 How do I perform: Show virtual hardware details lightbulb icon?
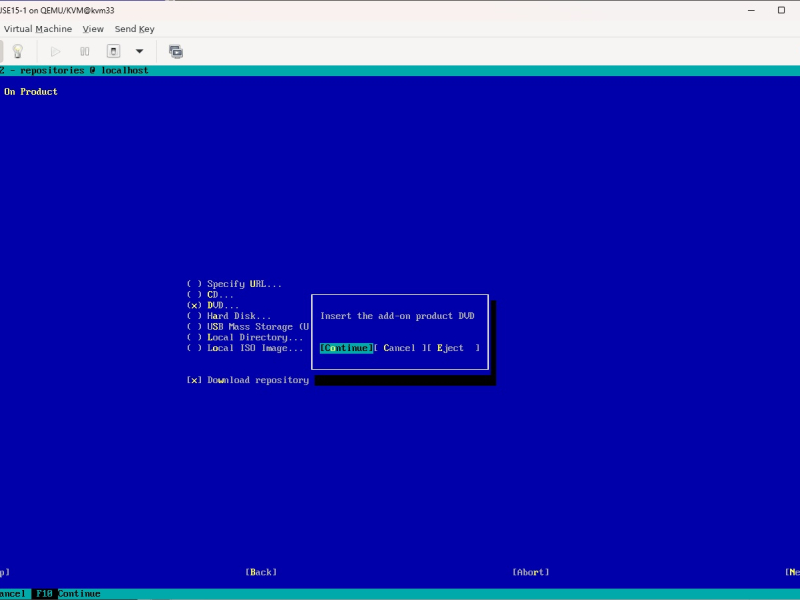[18, 52]
